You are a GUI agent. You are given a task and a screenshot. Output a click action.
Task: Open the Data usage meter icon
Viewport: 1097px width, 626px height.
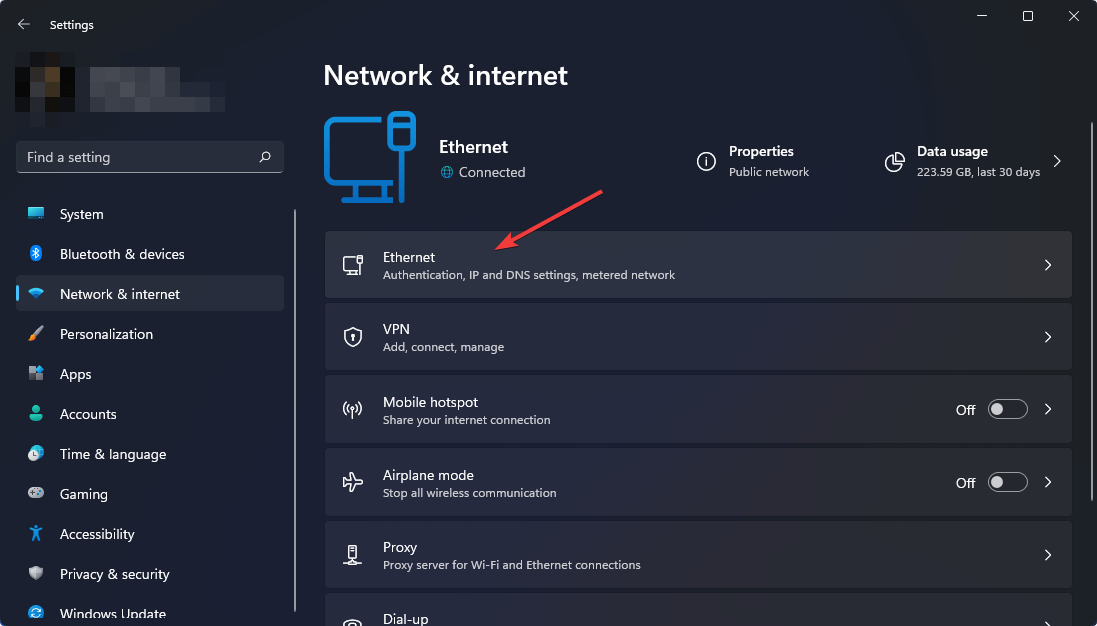(x=893, y=161)
